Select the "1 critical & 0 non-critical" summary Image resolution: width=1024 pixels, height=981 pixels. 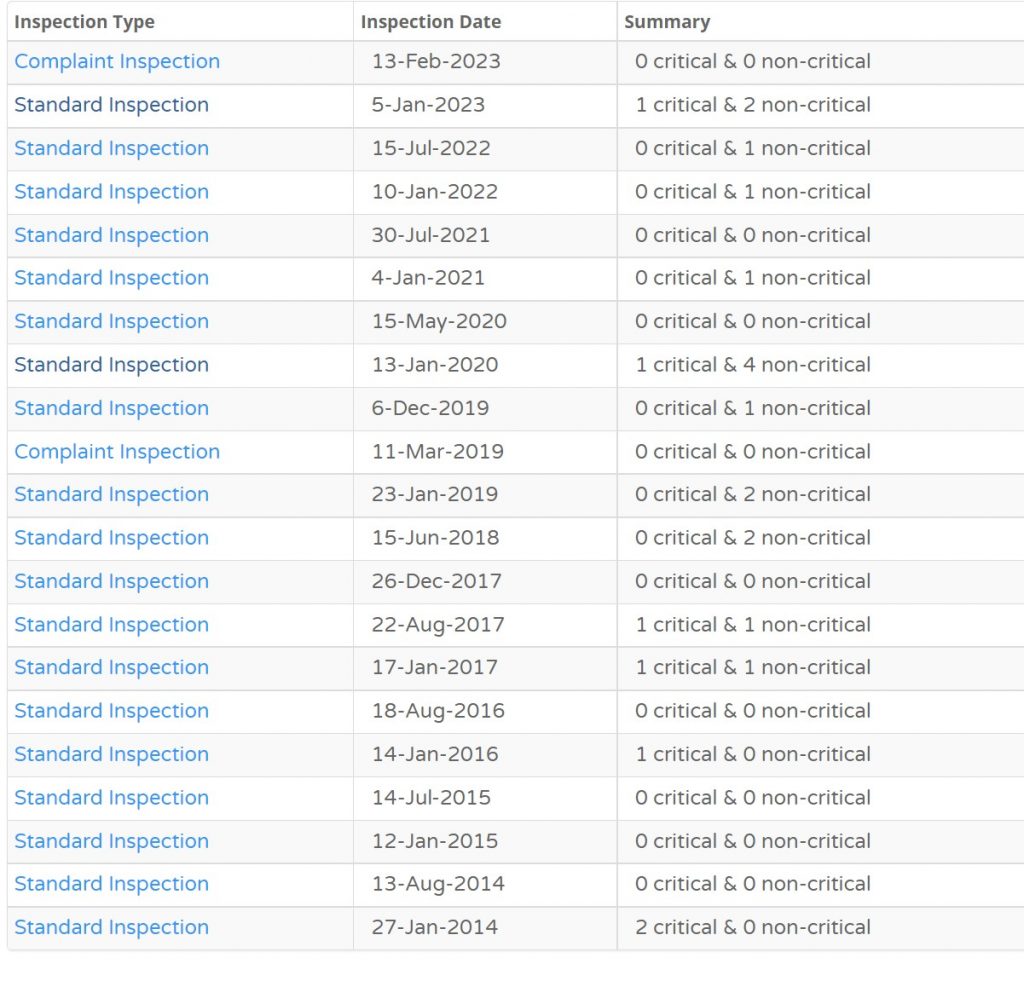(753, 754)
